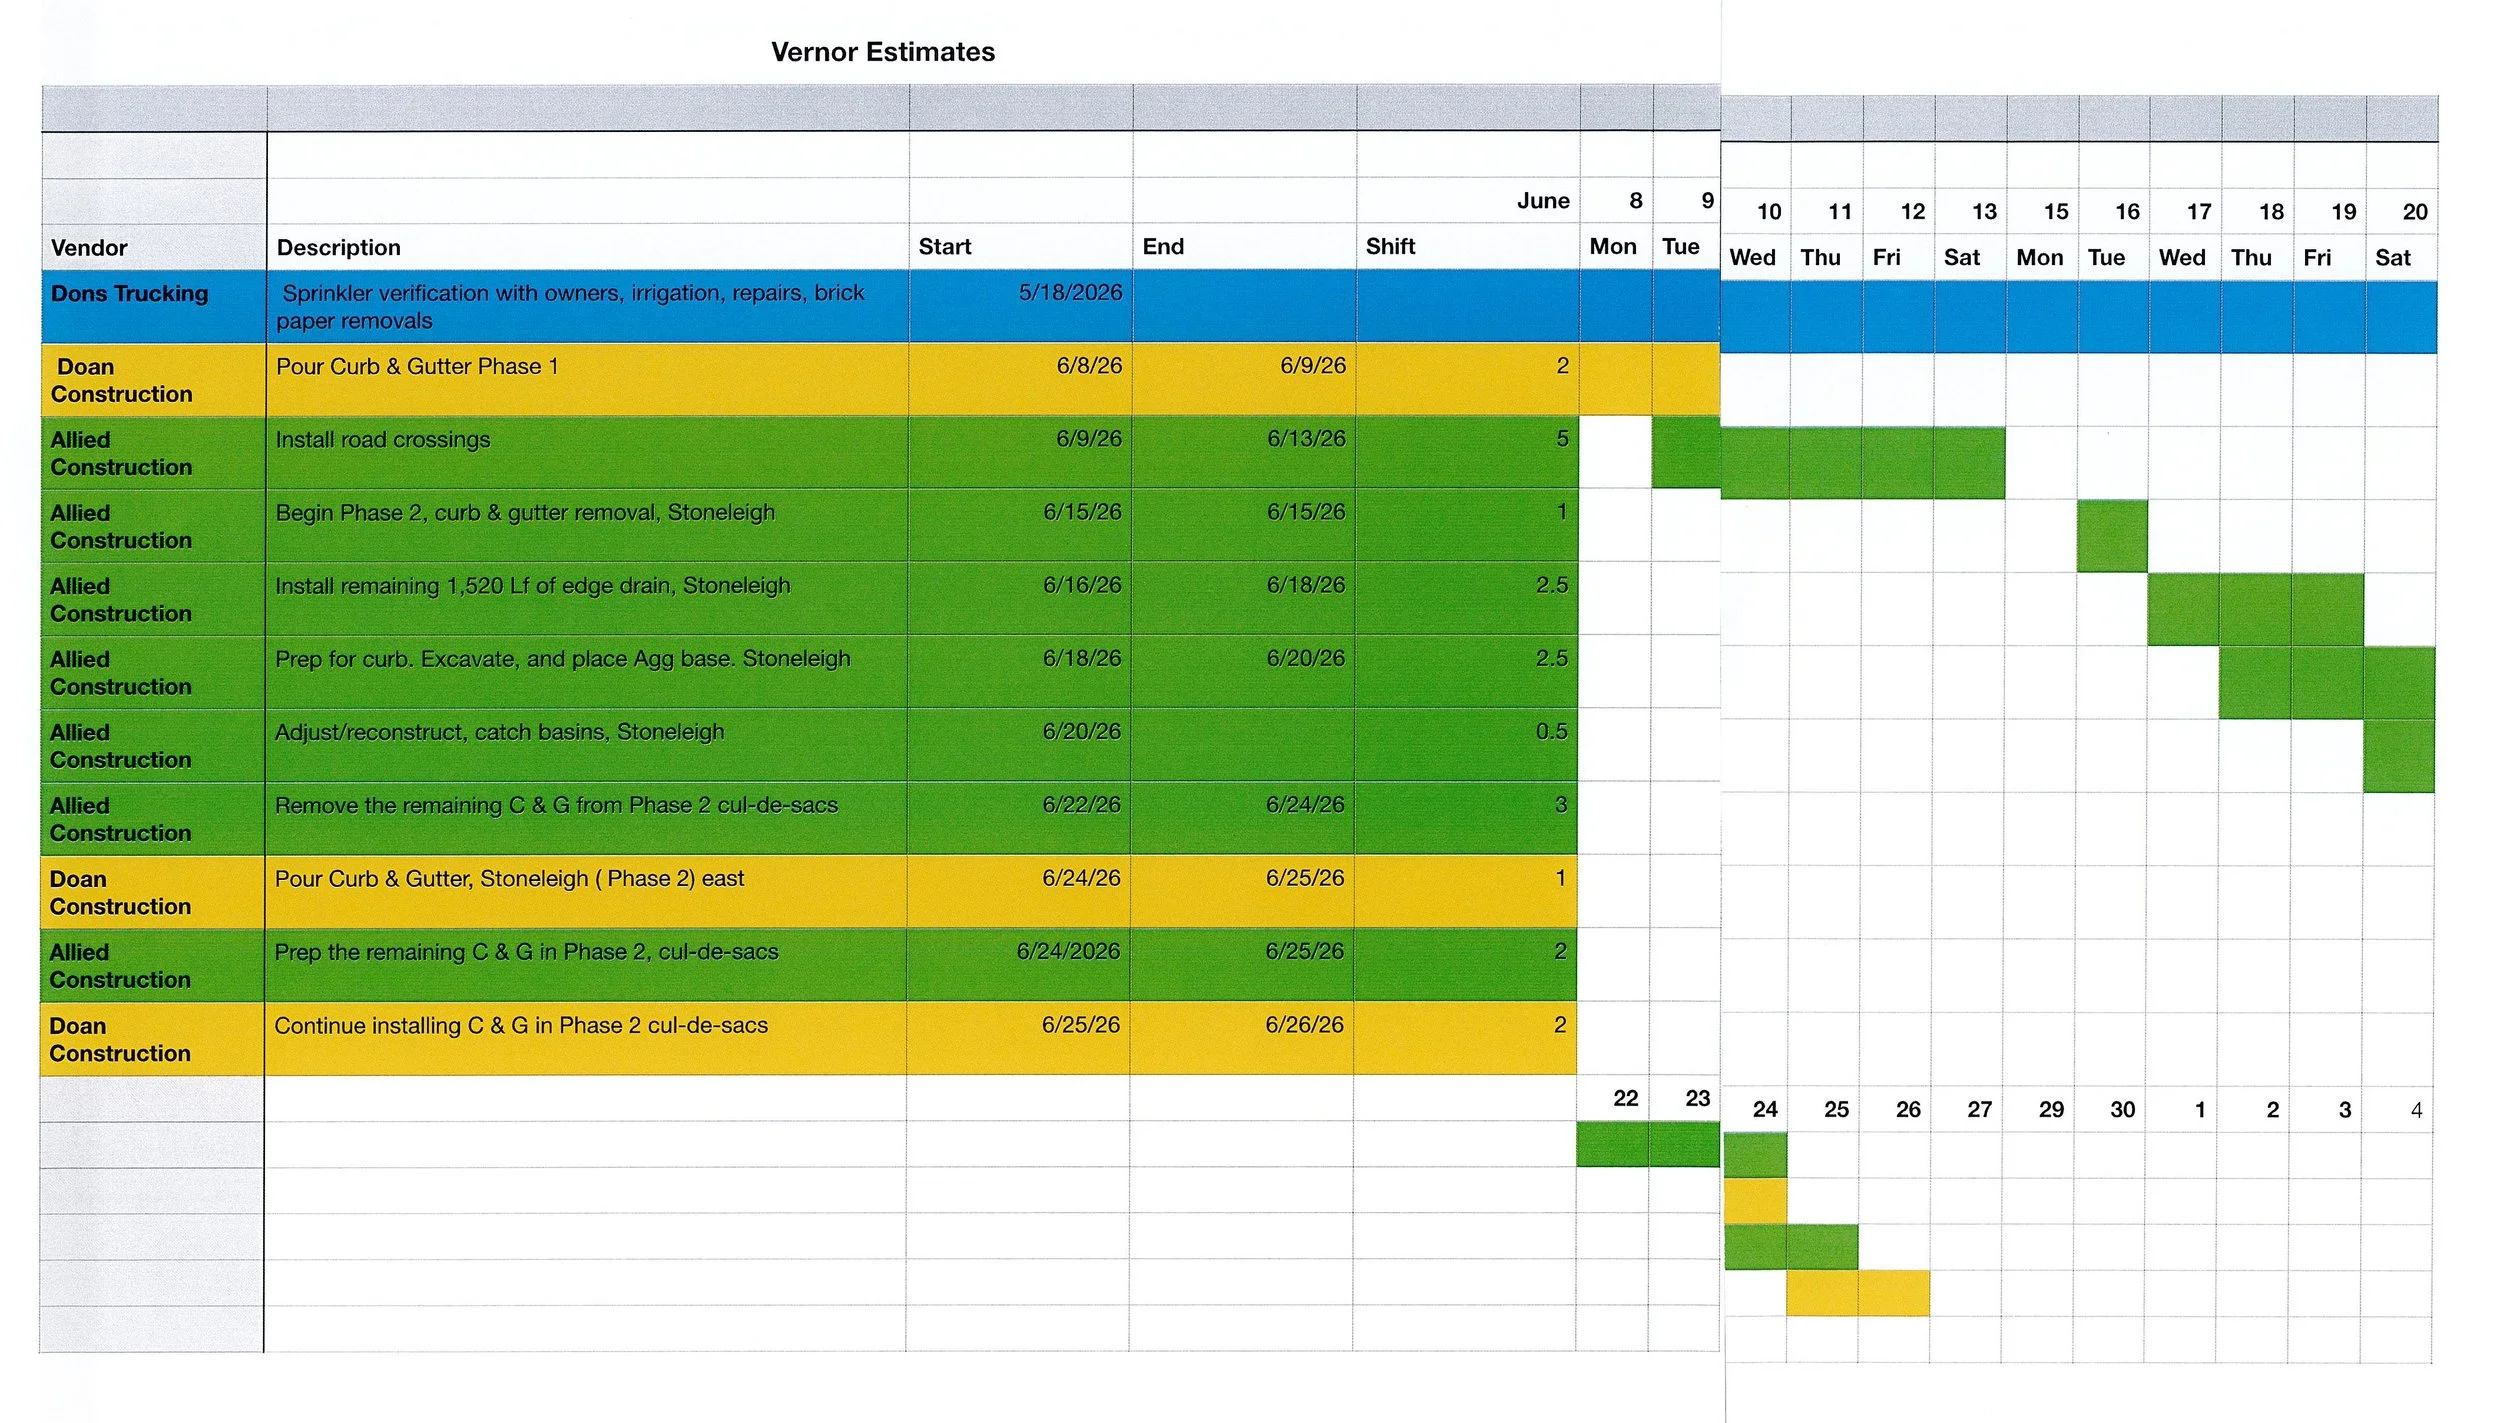
Task: Select start date '6/24/2026'
Action: (x=1068, y=951)
